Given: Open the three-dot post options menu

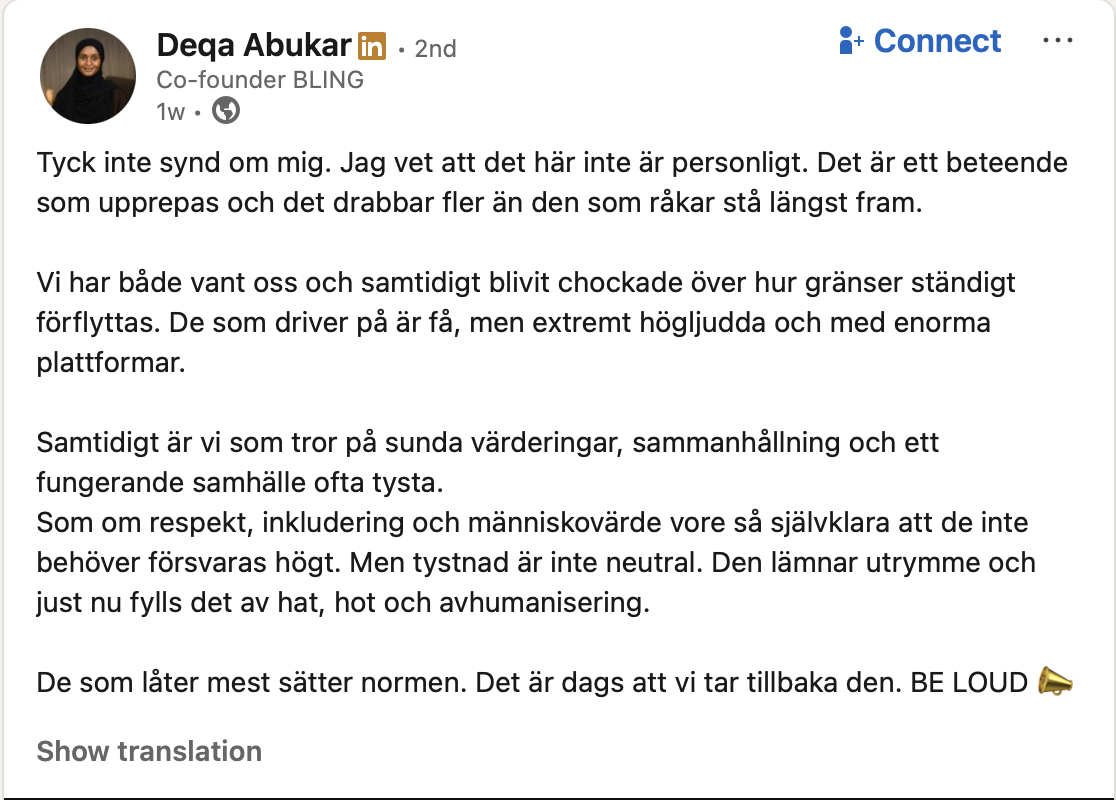Looking at the screenshot, I should click(x=1057, y=41).
